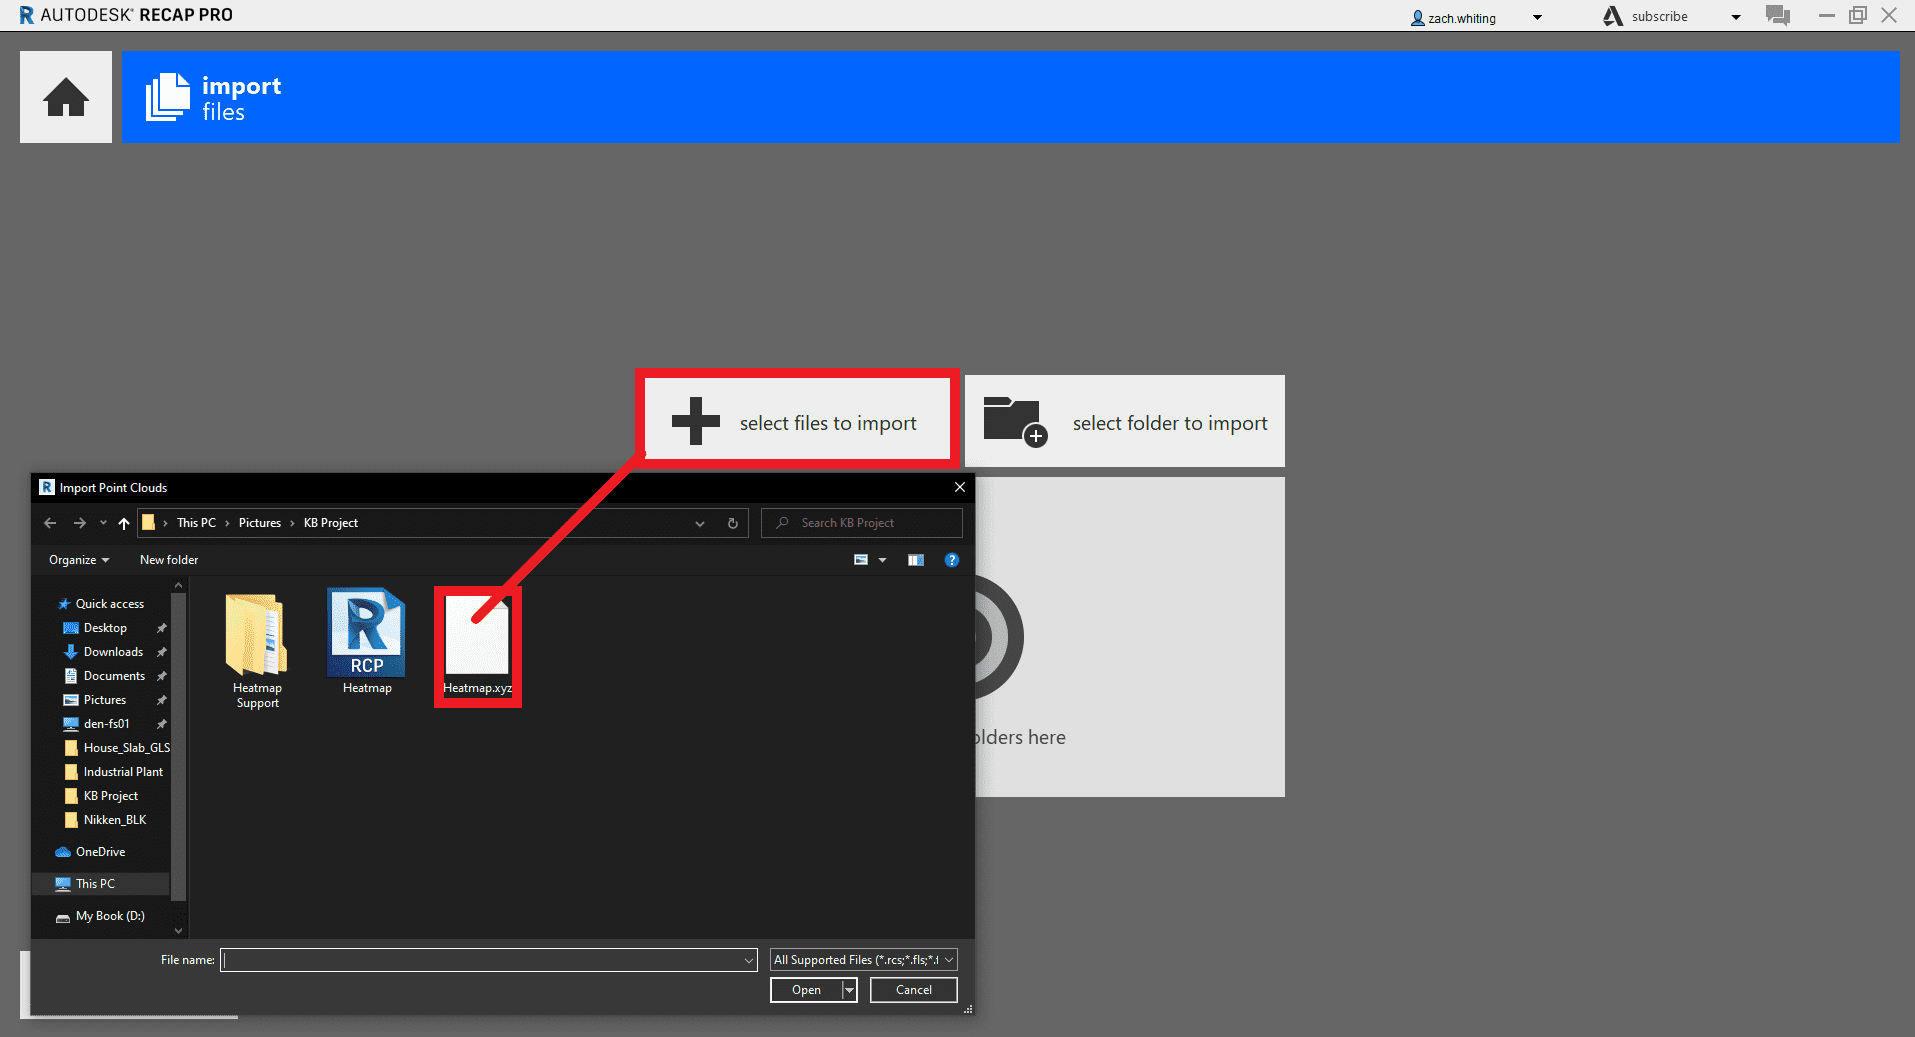Select the Downloads pinned item in sidebar
1915x1037 pixels.
point(111,651)
